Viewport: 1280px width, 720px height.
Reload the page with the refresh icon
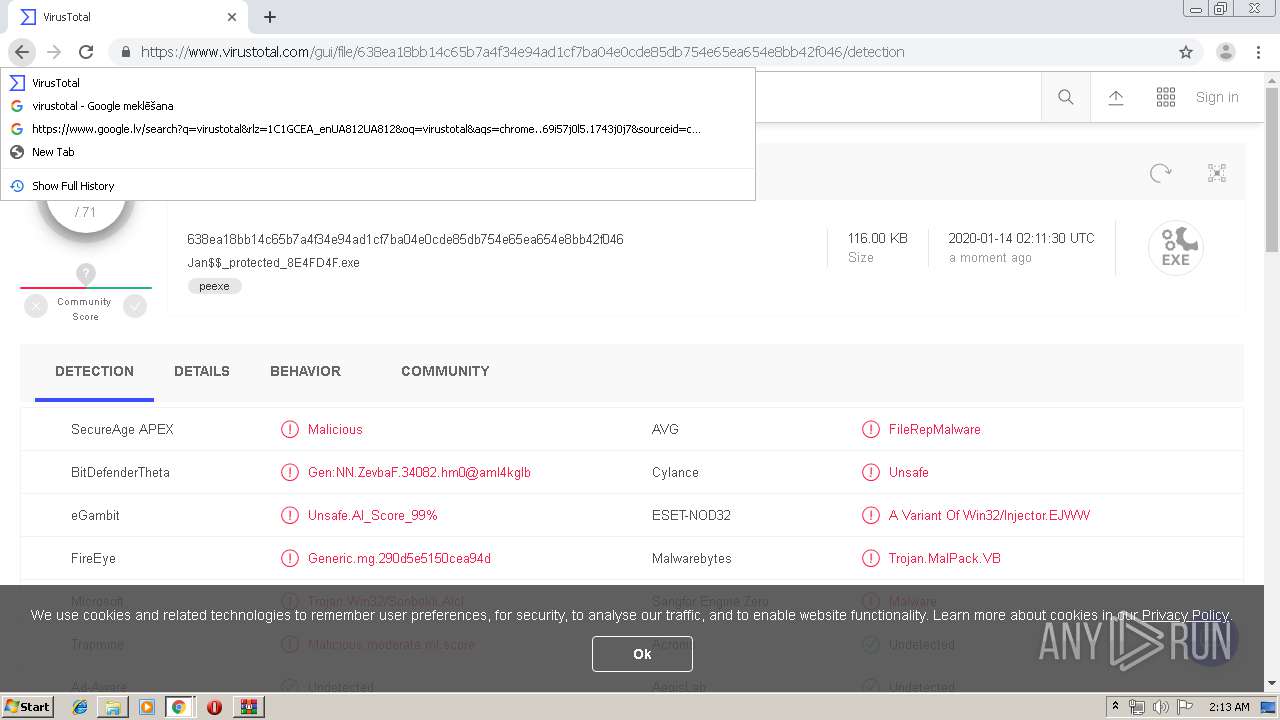pyautogui.click(x=86, y=52)
